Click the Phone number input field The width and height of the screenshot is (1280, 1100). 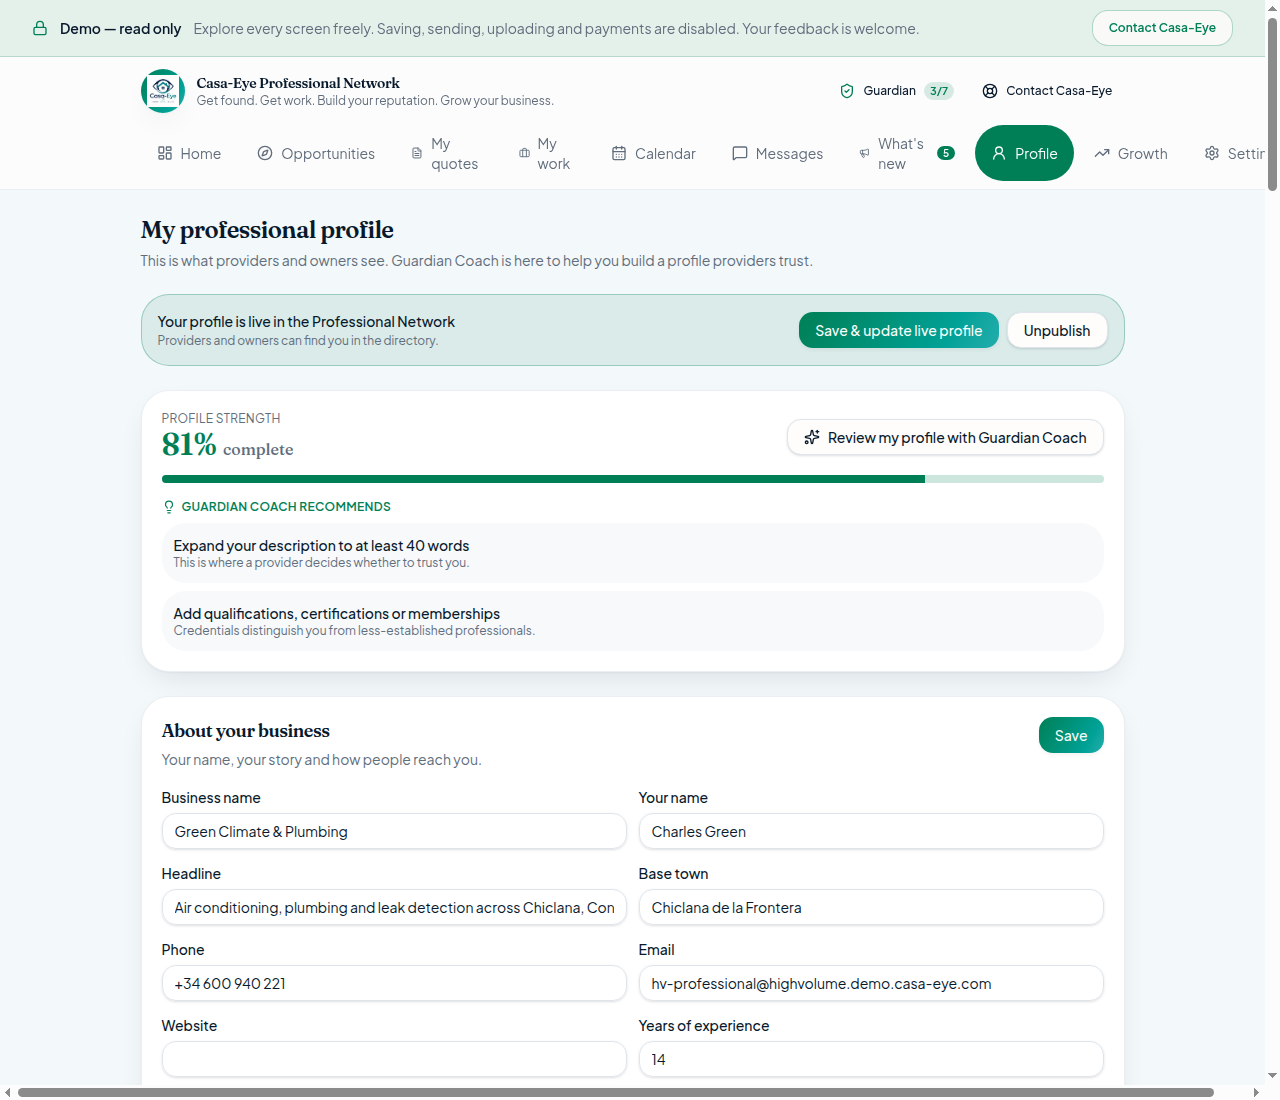pyautogui.click(x=394, y=983)
